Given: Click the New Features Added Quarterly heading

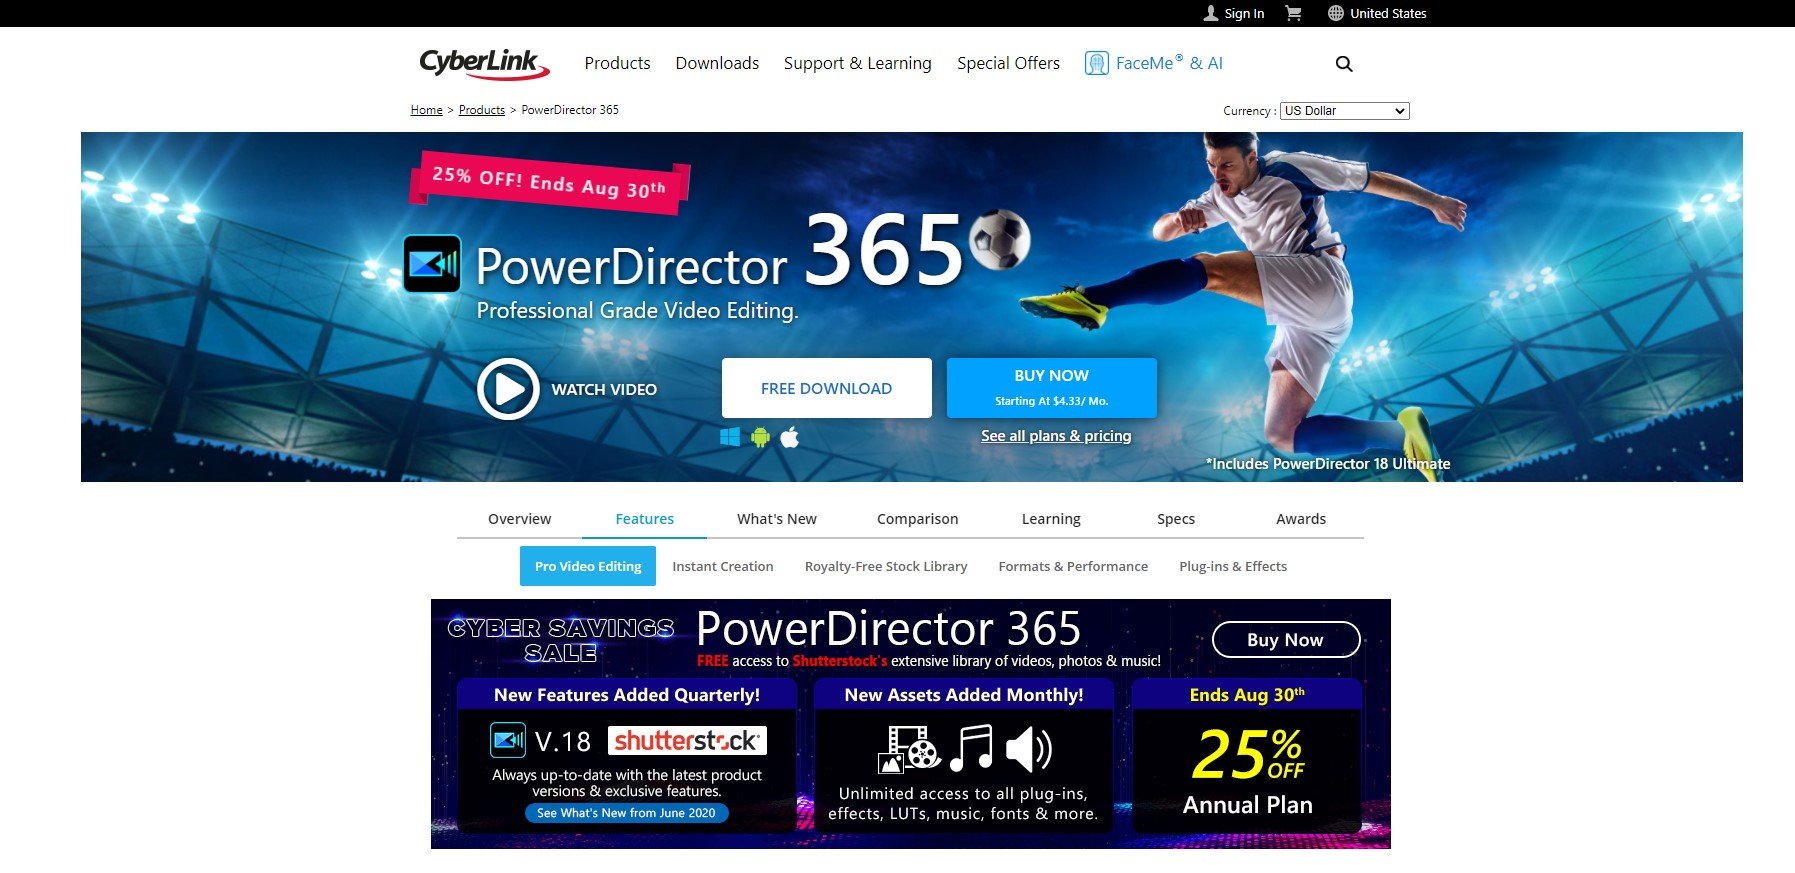Looking at the screenshot, I should click(x=627, y=695).
